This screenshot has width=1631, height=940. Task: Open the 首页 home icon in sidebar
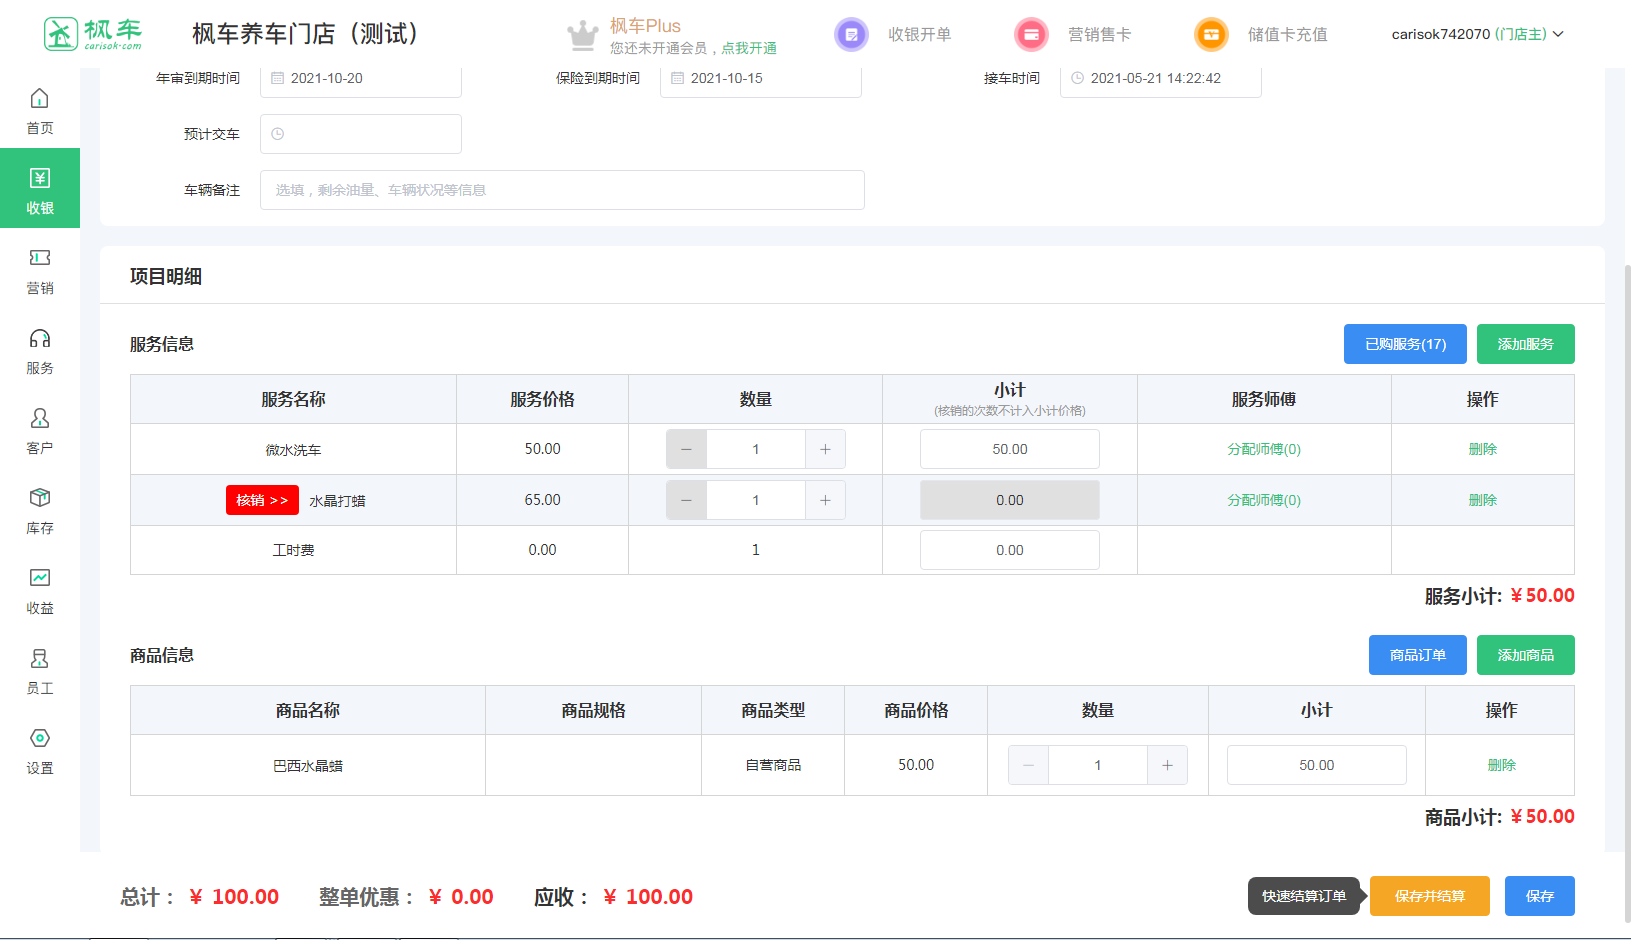[x=39, y=99]
